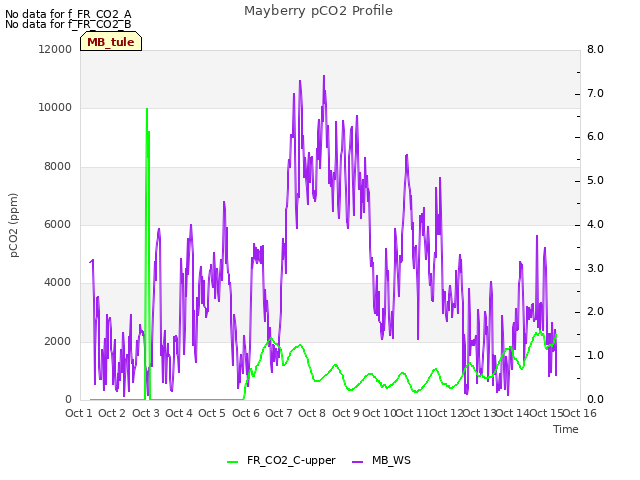Screen dimensions: 640x480
Task: Click the 10000 y-axis tick label
Action: click(x=55, y=108)
